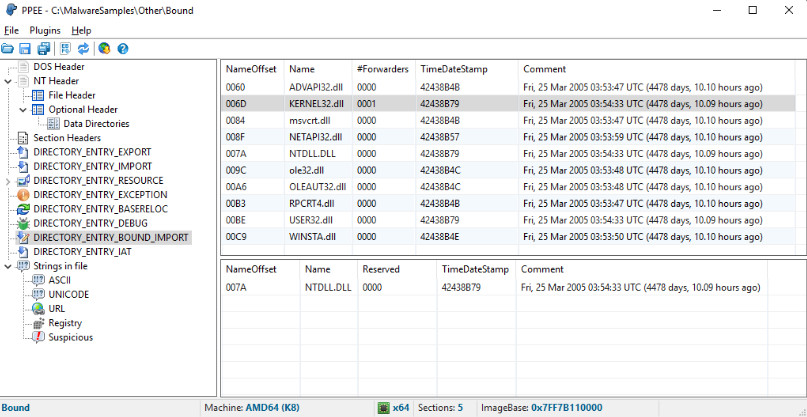Click the Reserved column header

click(x=381, y=269)
